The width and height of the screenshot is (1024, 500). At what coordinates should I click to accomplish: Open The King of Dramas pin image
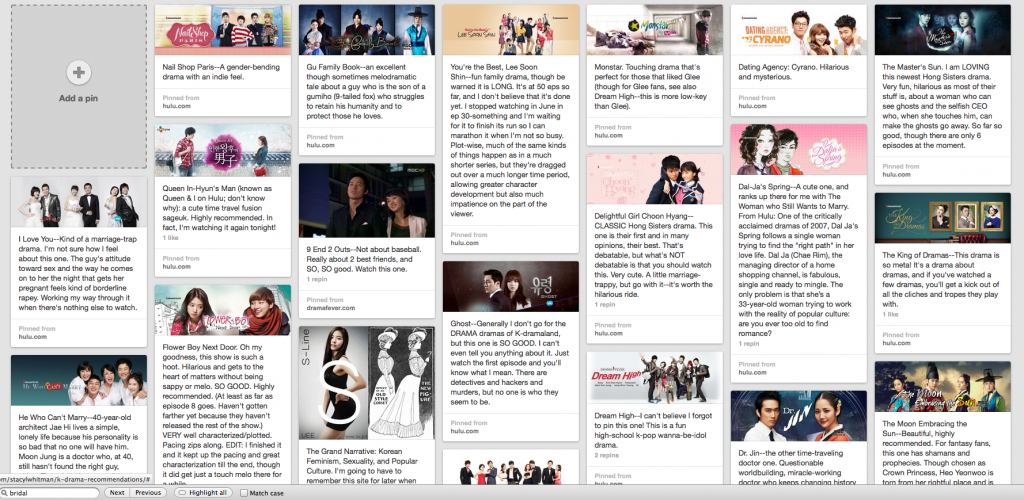point(942,218)
